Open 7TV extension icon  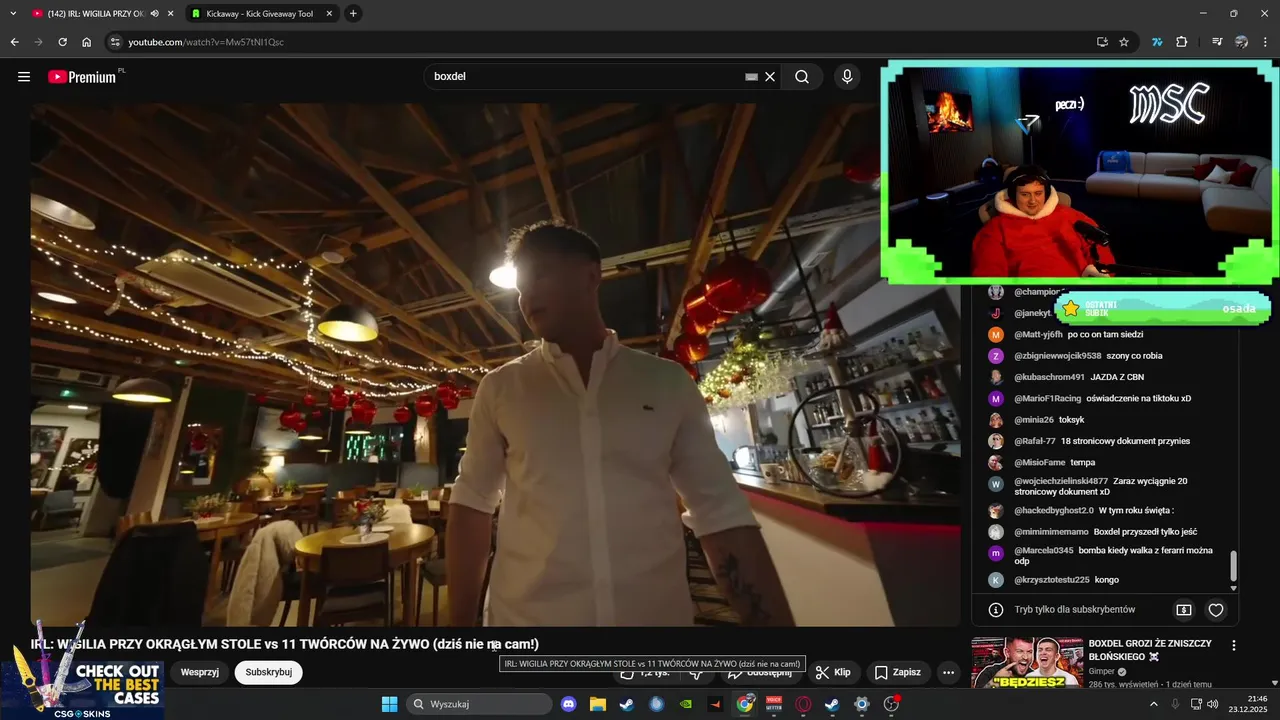point(1157,42)
